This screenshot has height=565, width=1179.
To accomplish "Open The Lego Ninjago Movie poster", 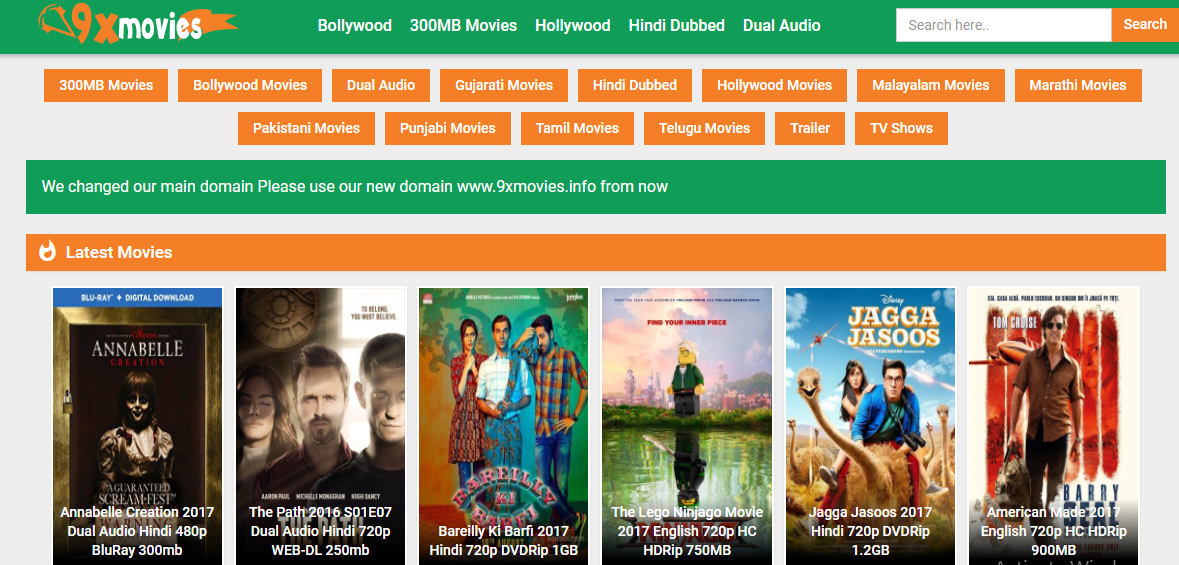I will point(686,426).
